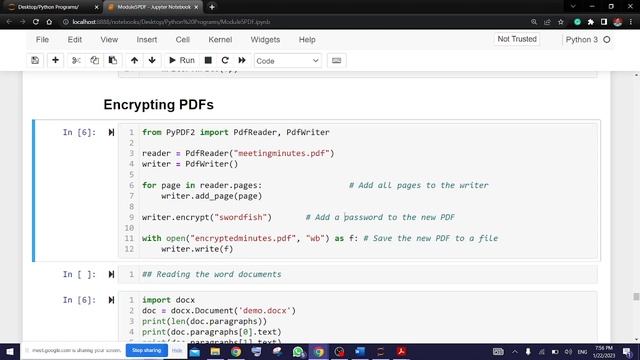Click inside the writer.encrypt("swordfish") code line
This screenshot has height=360, width=640.
[207, 217]
